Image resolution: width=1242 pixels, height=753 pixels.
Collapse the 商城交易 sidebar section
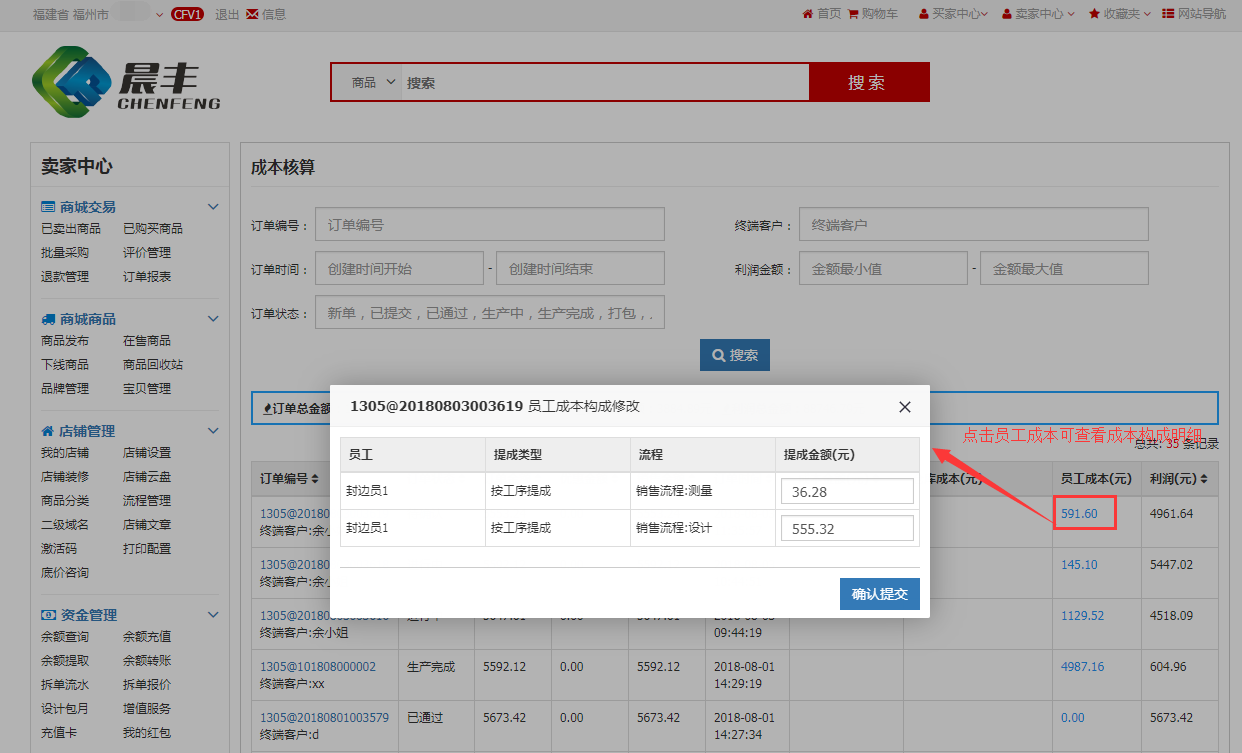click(x=212, y=207)
